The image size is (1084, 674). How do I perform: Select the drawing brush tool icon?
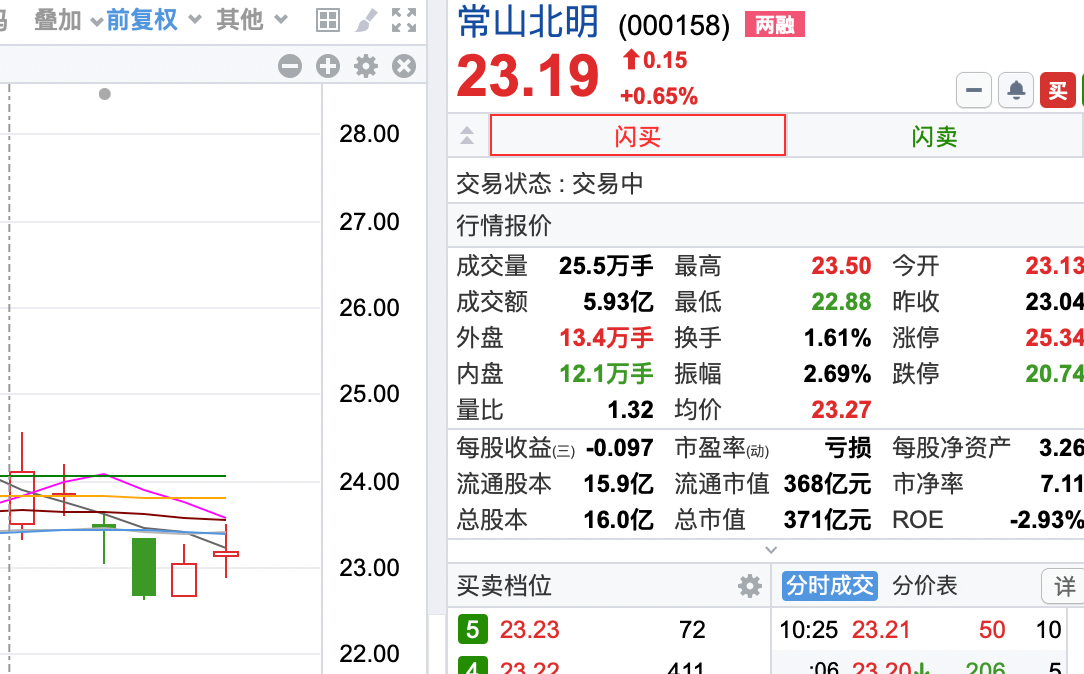click(x=366, y=21)
